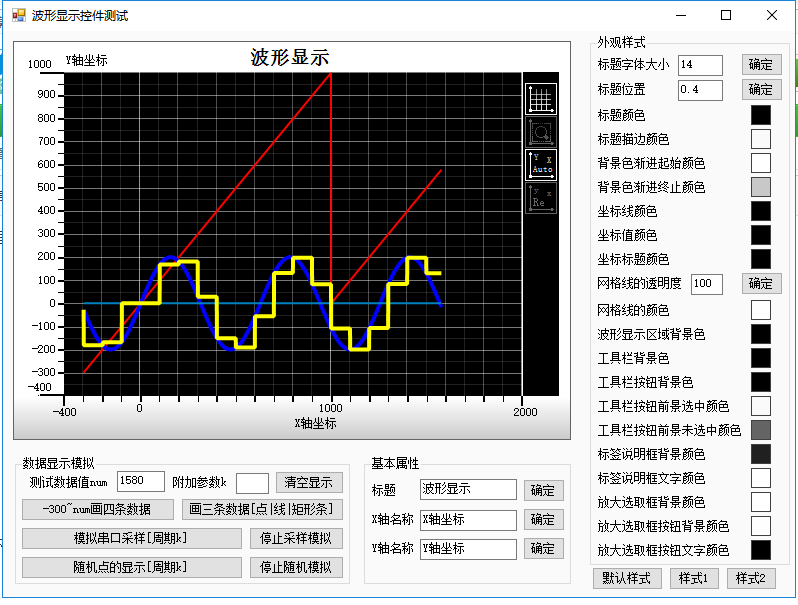Open the 标题颜色 color swatch

(x=761, y=115)
